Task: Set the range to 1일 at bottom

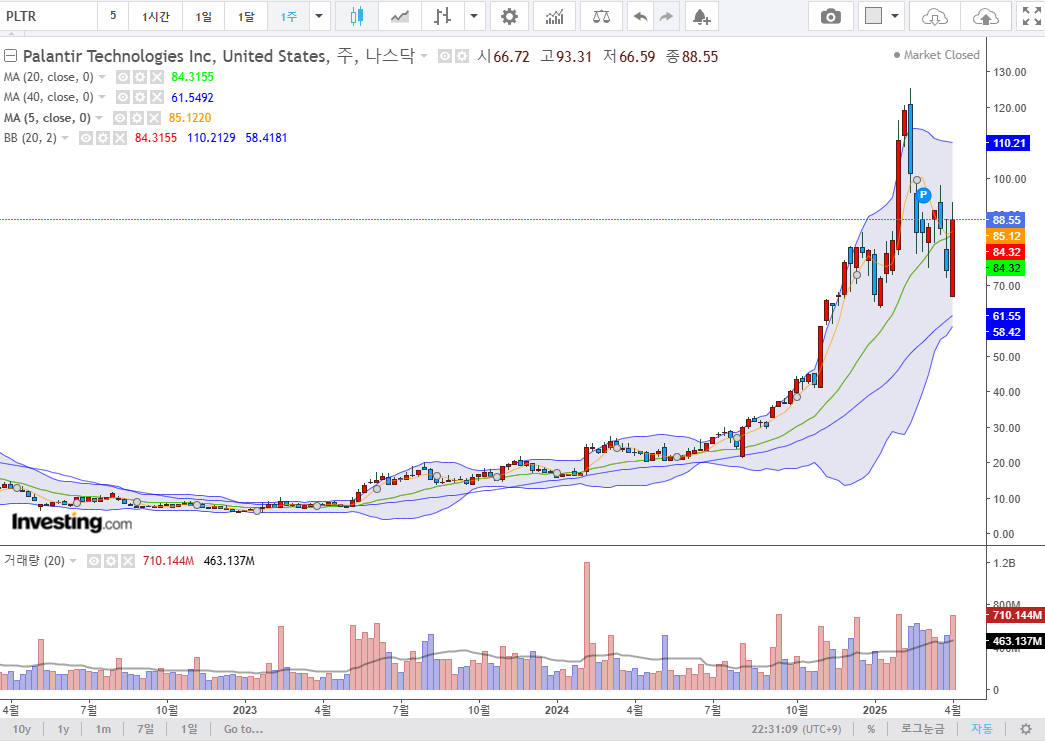Action: pyautogui.click(x=189, y=729)
